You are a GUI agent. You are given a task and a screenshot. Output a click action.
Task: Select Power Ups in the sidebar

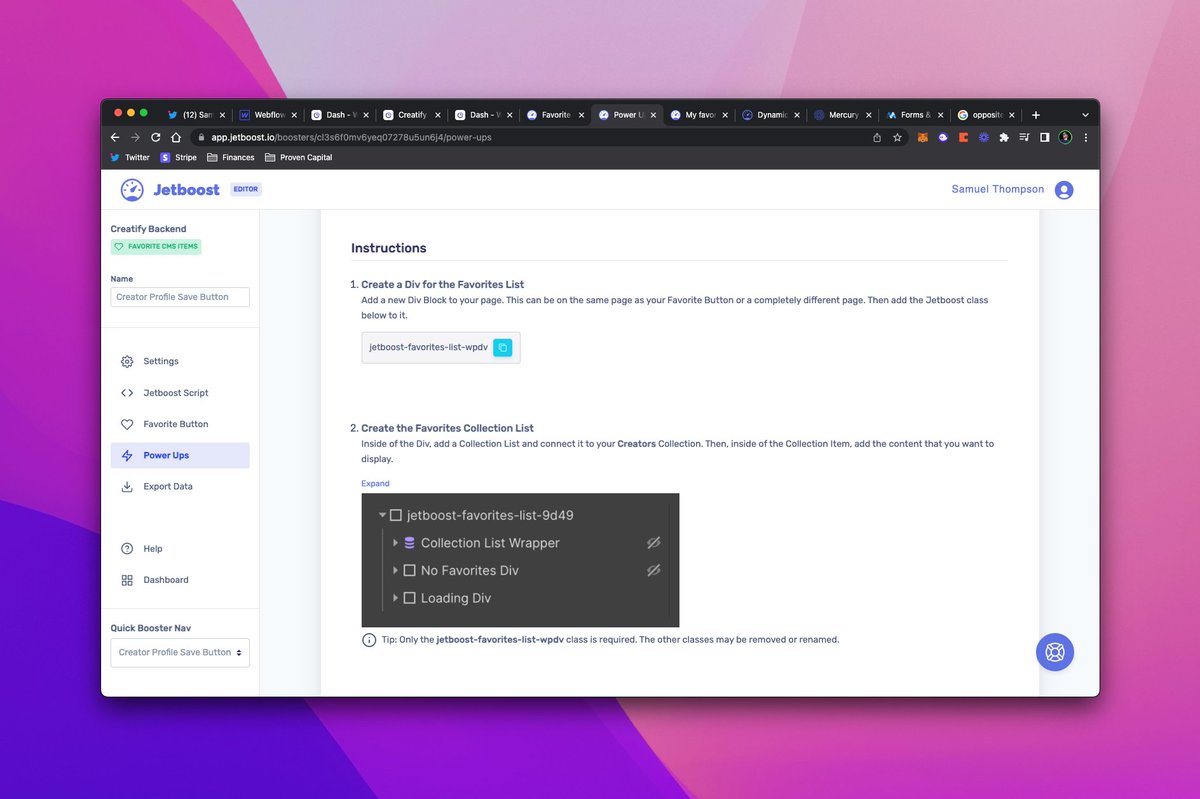pos(180,455)
